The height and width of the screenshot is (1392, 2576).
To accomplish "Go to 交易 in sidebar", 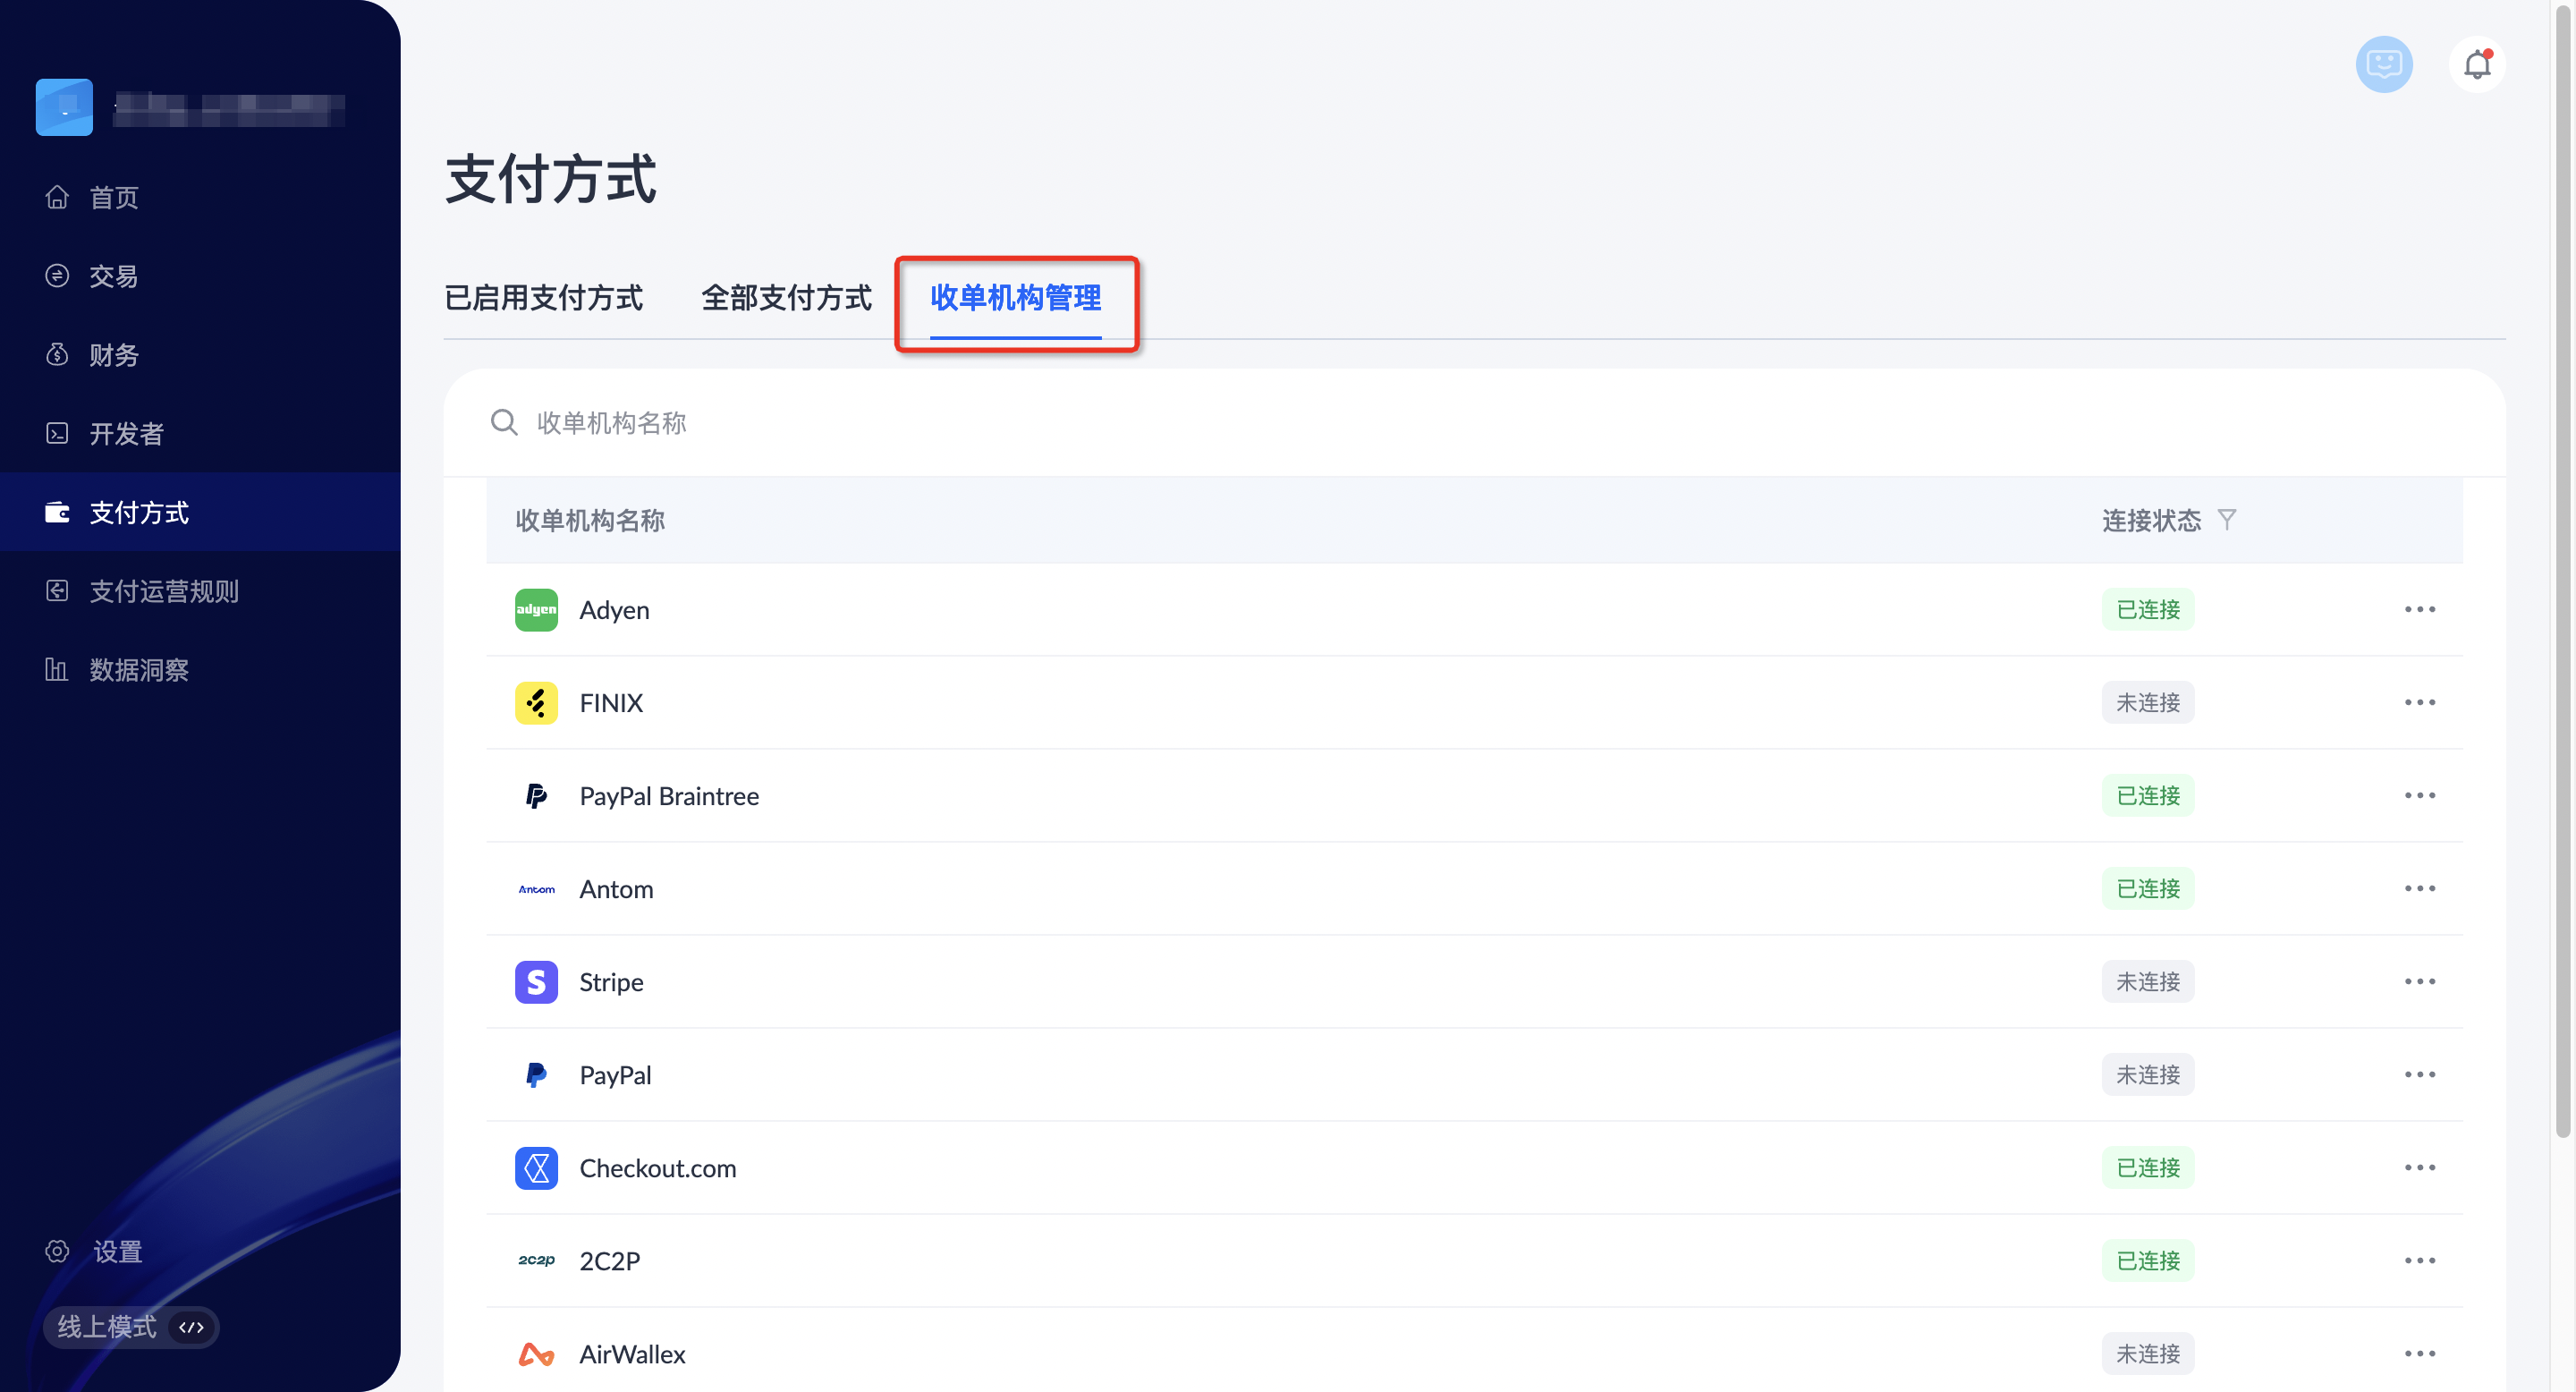I will (113, 276).
